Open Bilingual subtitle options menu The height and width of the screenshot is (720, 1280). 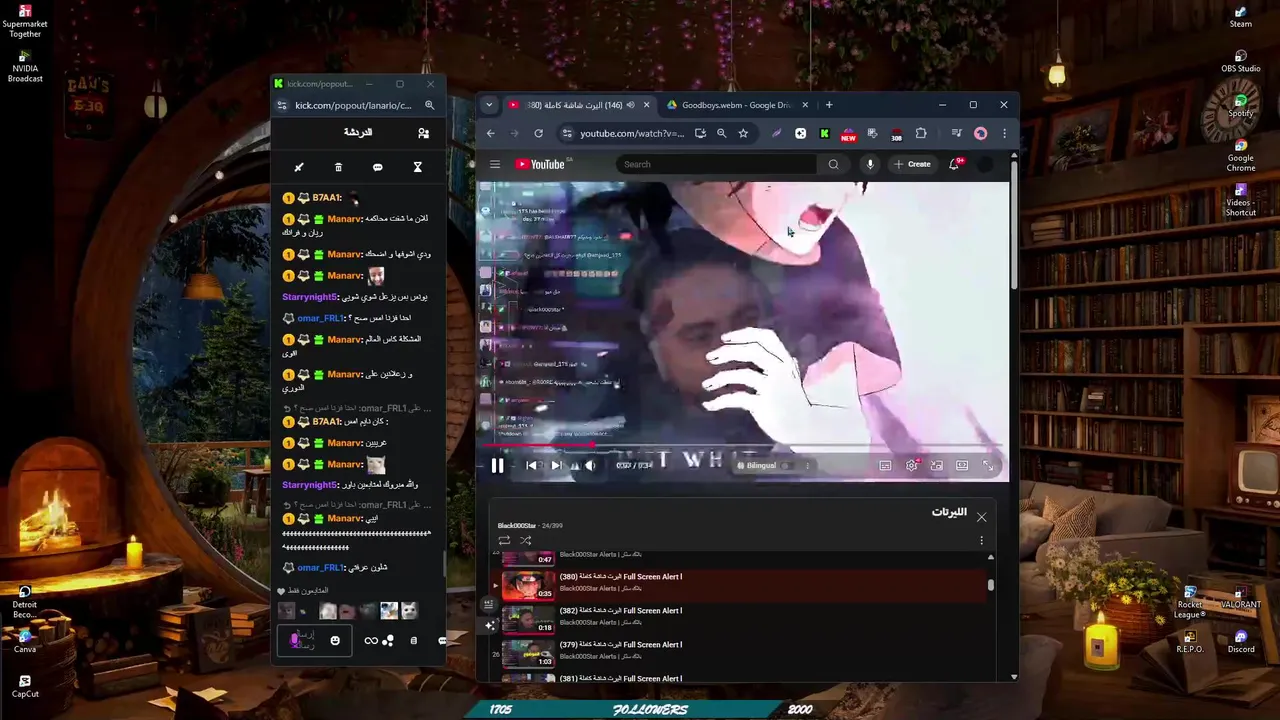tap(807, 465)
